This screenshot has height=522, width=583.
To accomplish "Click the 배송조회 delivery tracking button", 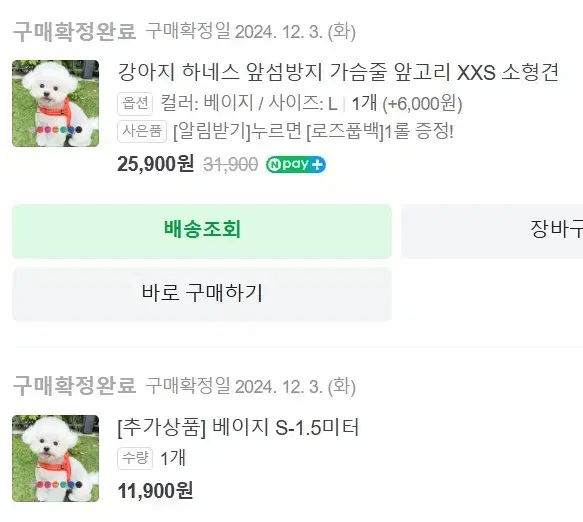I will tap(202, 231).
